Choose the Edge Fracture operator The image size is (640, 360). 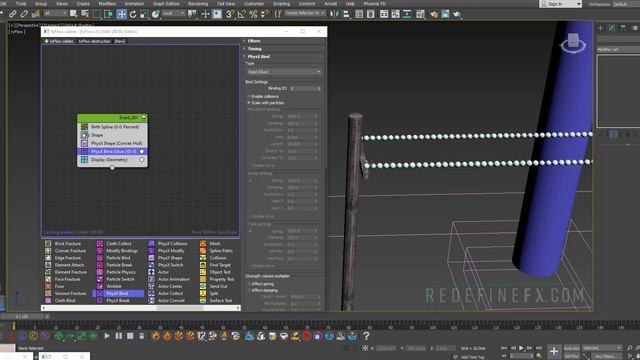pyautogui.click(x=64, y=258)
